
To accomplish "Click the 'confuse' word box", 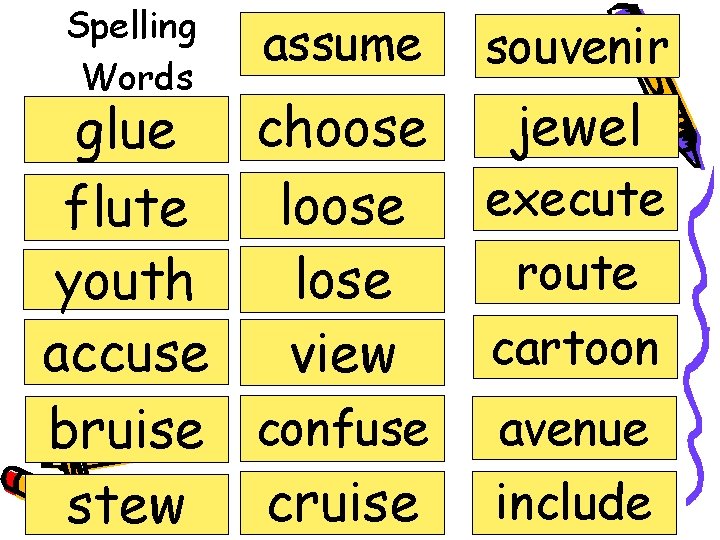I will point(343,428).
